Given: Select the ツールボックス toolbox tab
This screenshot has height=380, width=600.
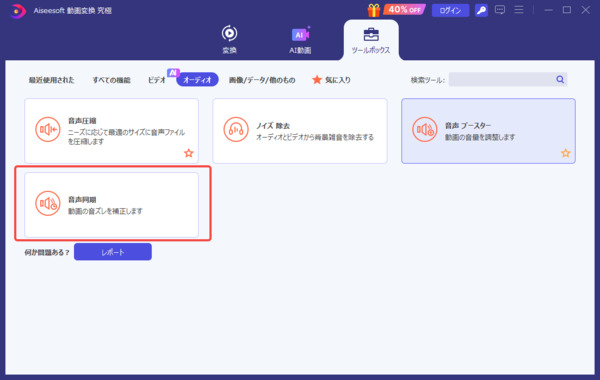Looking at the screenshot, I should [371, 41].
